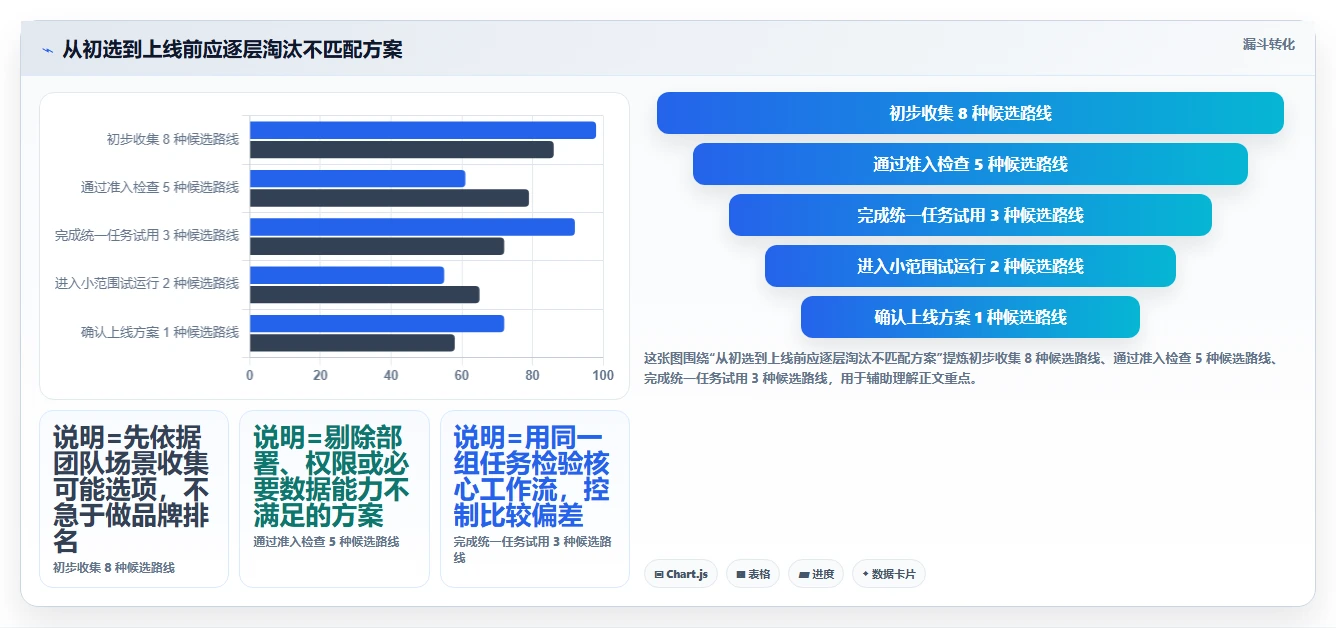1336x628 pixels.
Task: Click the lightning icon beside the title
Action: (x=47, y=50)
